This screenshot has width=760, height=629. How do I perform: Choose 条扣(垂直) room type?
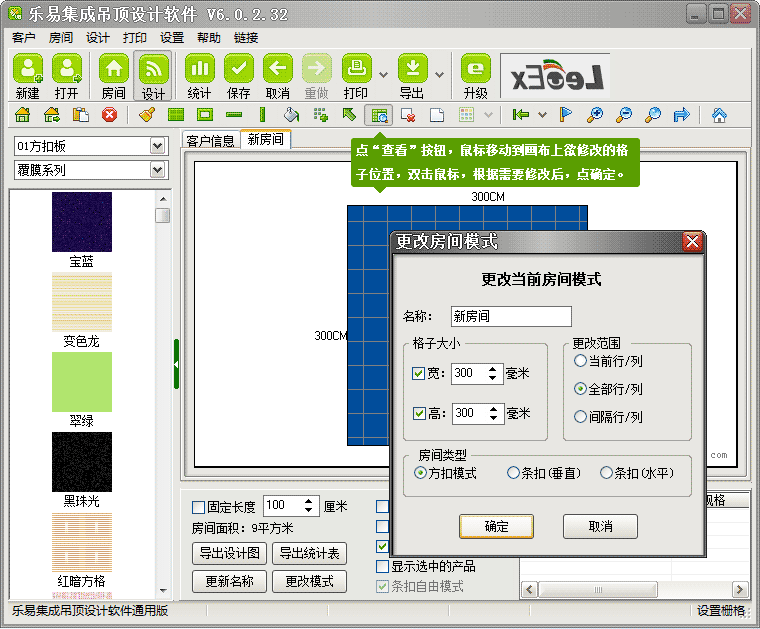(514, 473)
